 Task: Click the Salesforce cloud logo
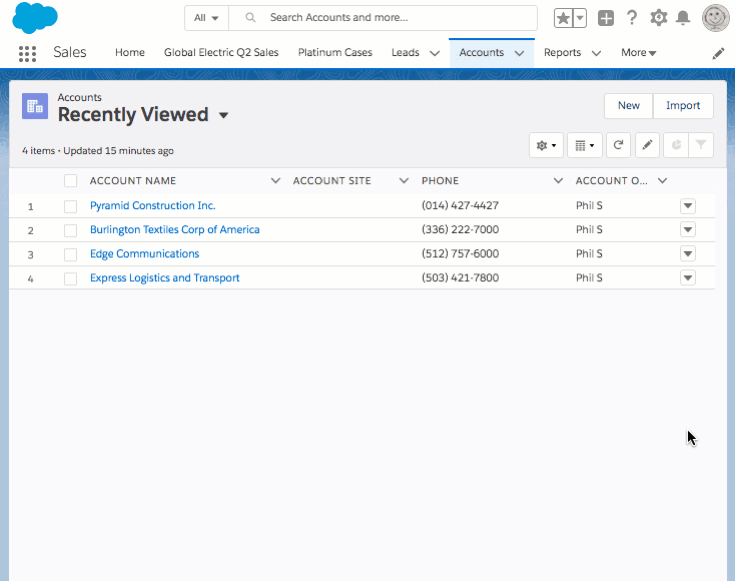point(35,18)
